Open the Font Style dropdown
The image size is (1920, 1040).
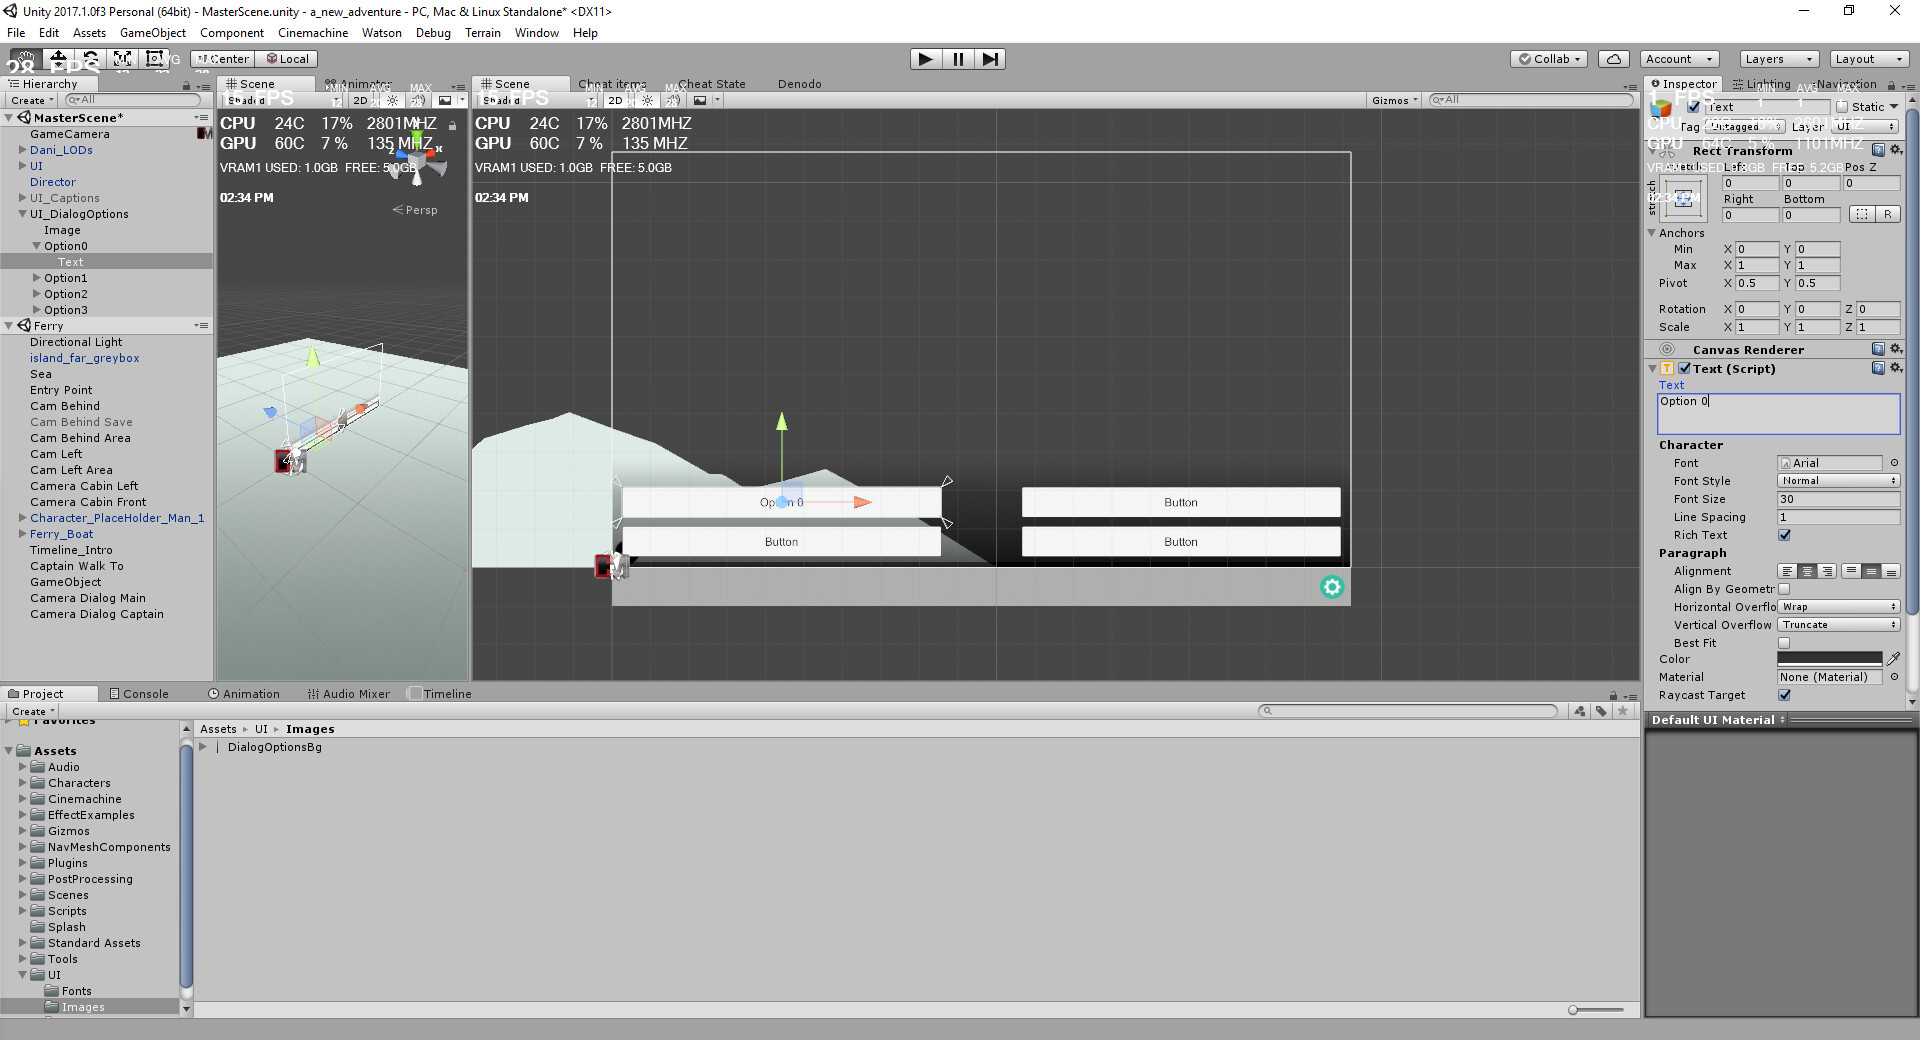coord(1838,481)
